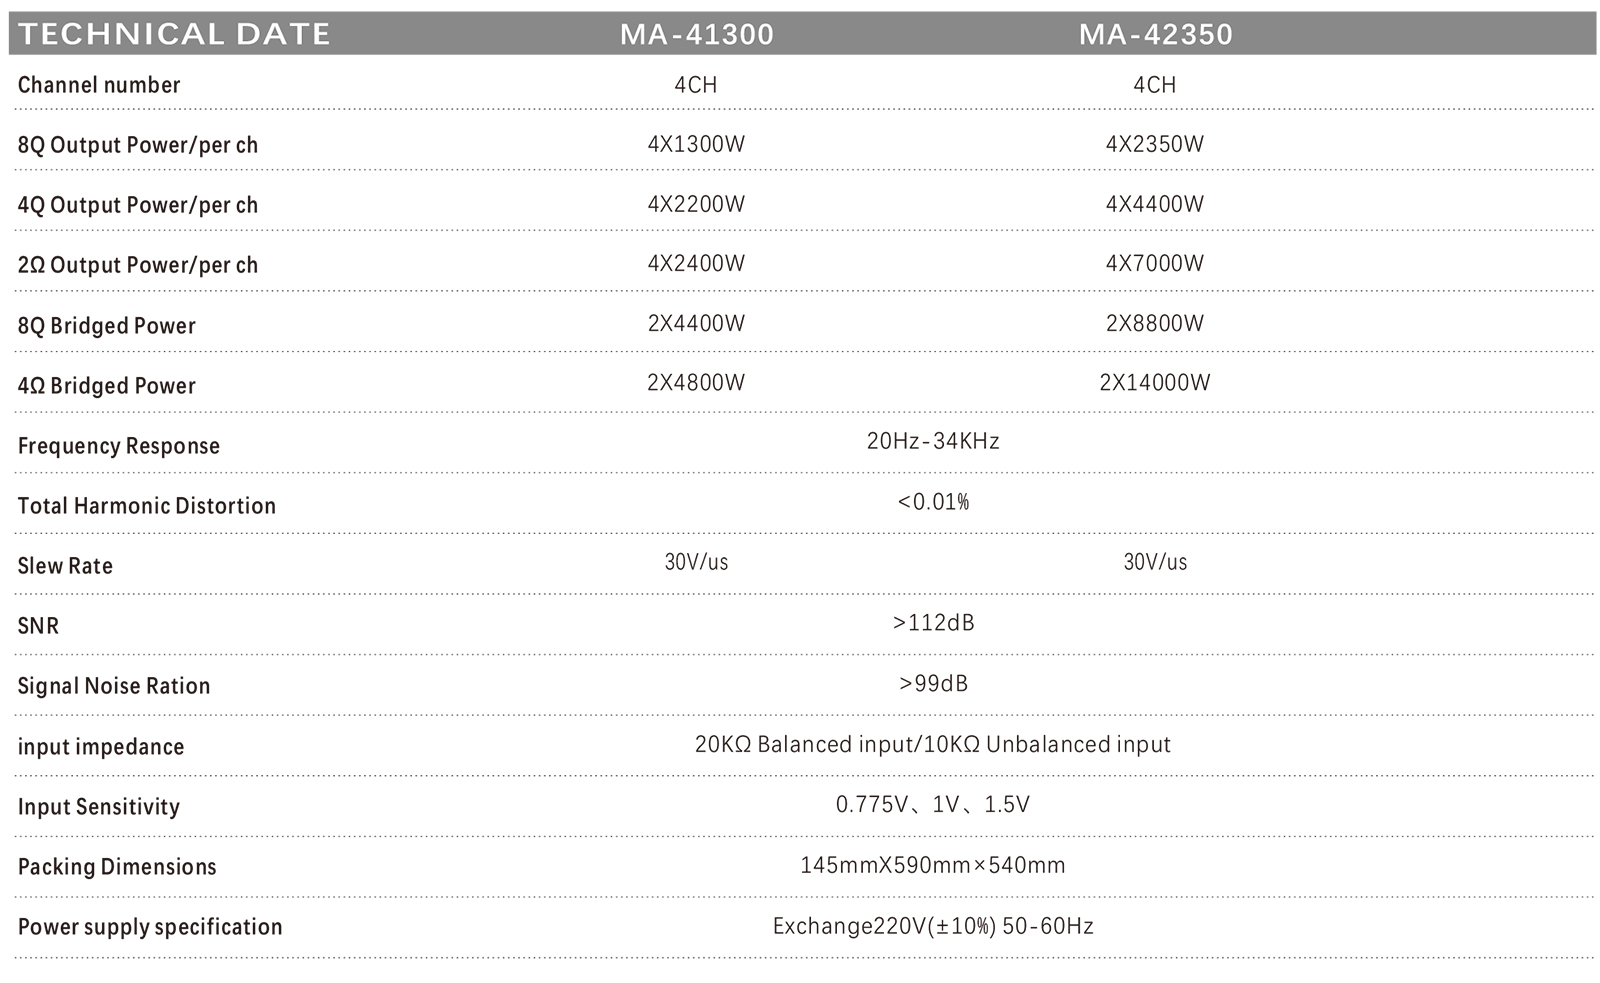Click the 20Hz-34KHz frequency response value

[933, 441]
